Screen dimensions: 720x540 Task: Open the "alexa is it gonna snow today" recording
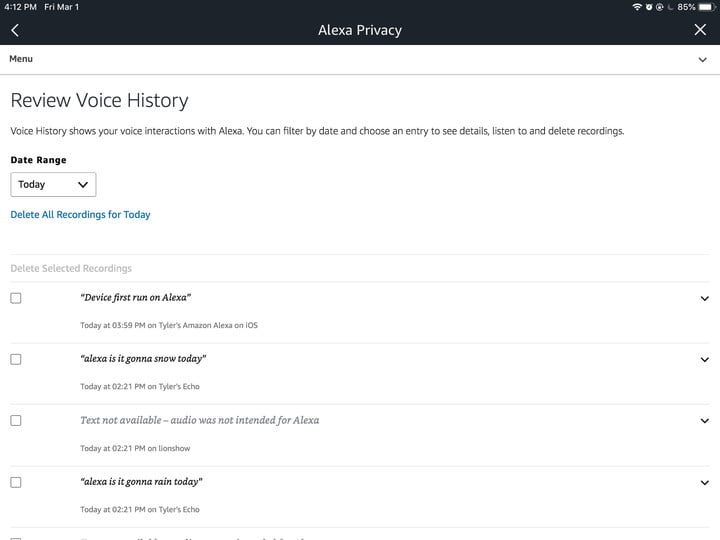(143, 359)
